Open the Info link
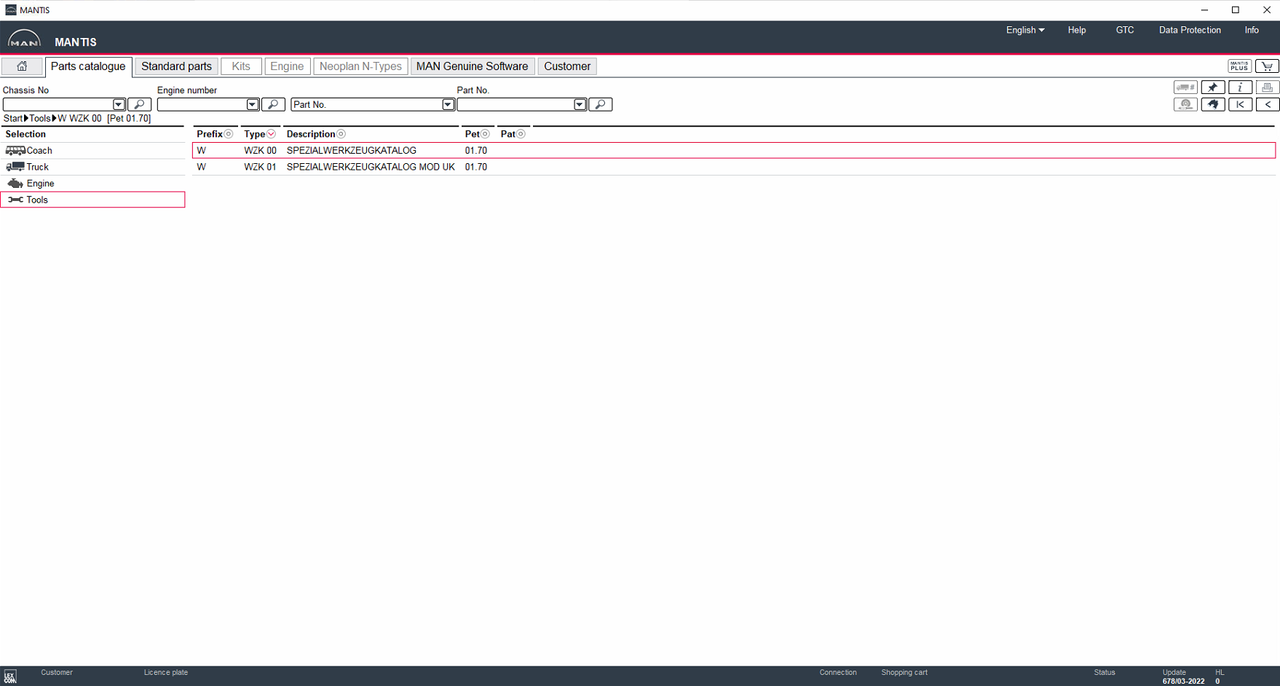This screenshot has height=686, width=1280. click(1252, 30)
